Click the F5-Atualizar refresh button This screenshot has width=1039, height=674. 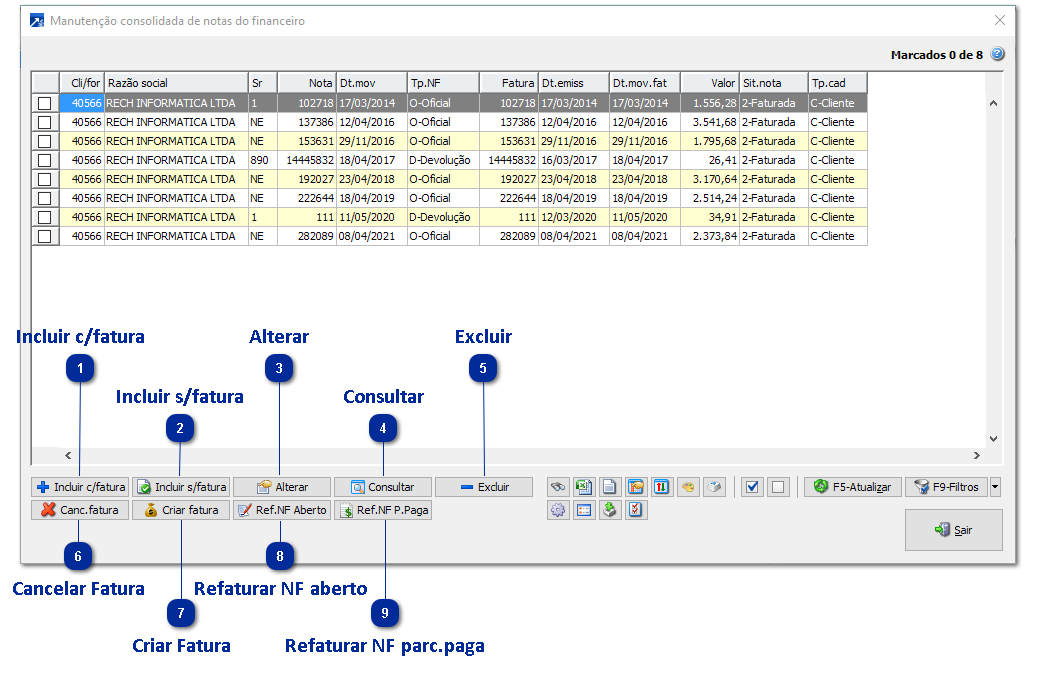tap(852, 487)
